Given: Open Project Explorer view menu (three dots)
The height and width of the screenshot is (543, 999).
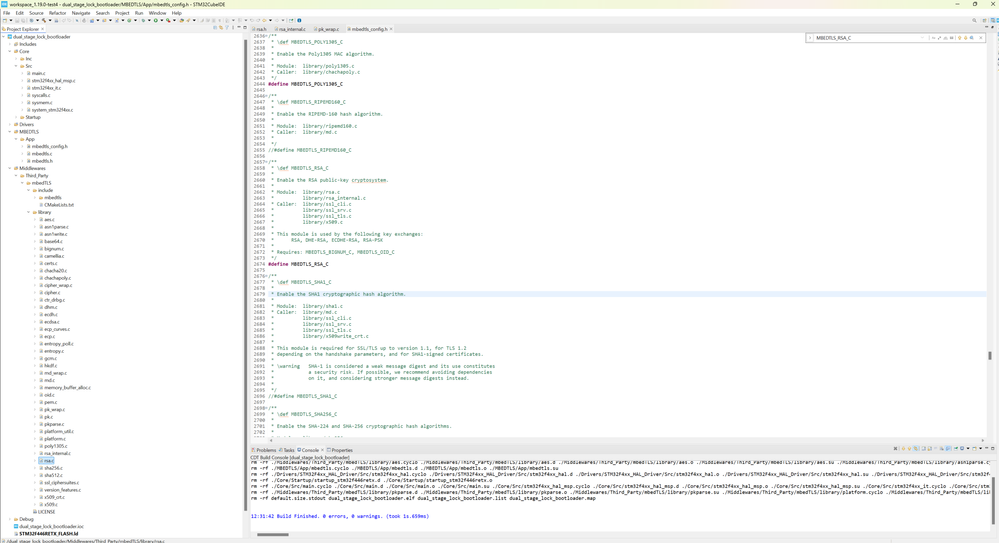Looking at the screenshot, I should point(233,28).
